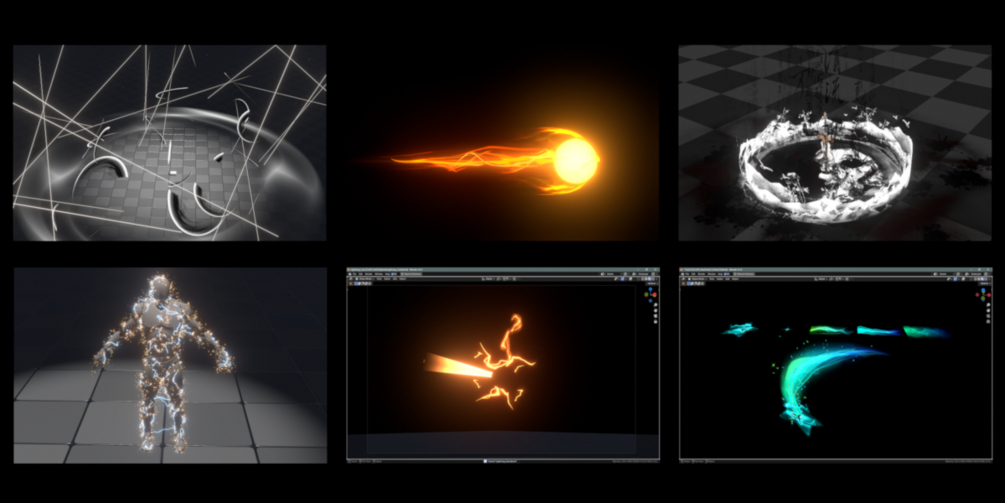This screenshot has width=1005, height=503.
Task: Select rendered shading mode in teal slash window
Action: click(x=986, y=279)
